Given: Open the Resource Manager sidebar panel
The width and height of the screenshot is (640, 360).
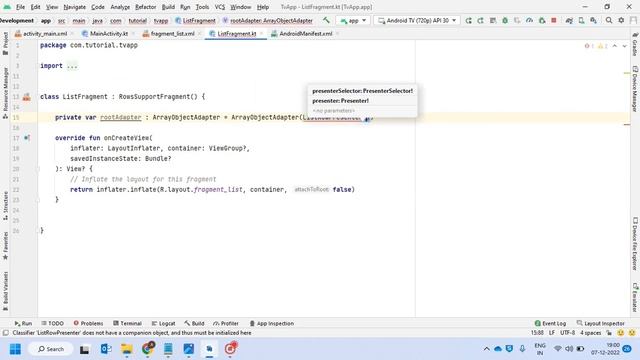Looking at the screenshot, I should (x=5, y=93).
